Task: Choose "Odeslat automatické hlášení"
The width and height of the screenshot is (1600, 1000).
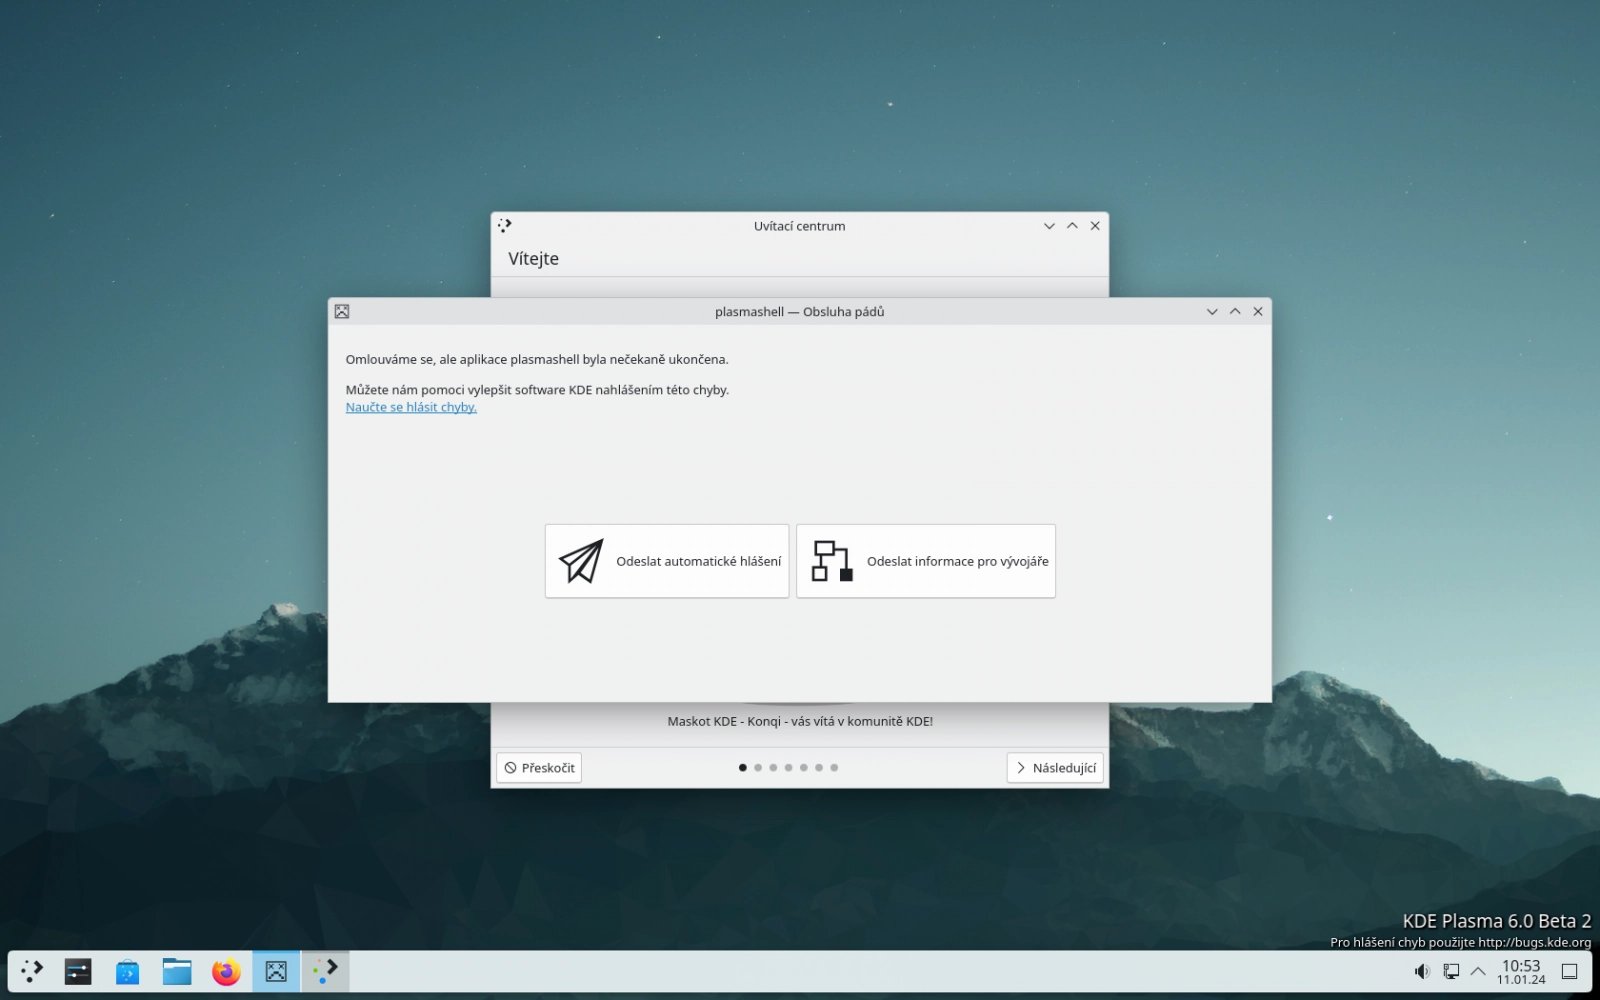Action: coord(667,561)
